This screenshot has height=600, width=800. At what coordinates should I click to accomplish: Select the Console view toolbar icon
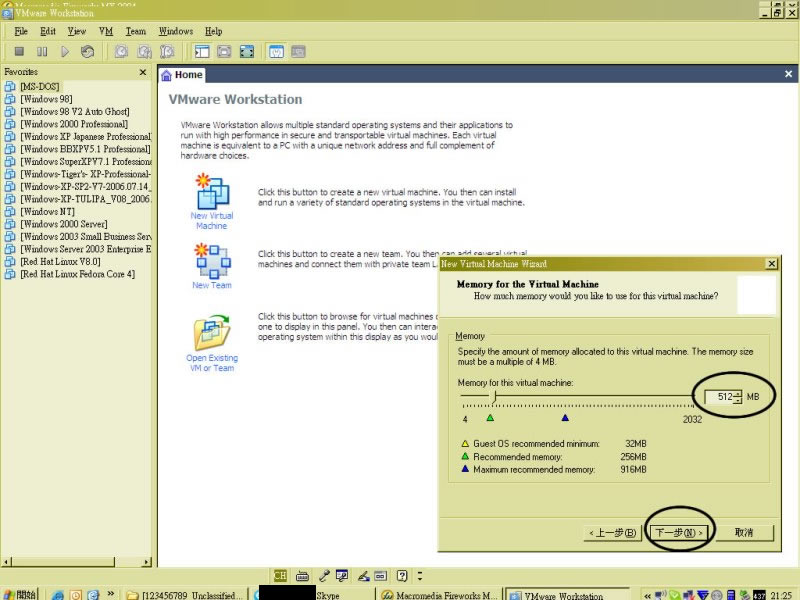(298, 52)
